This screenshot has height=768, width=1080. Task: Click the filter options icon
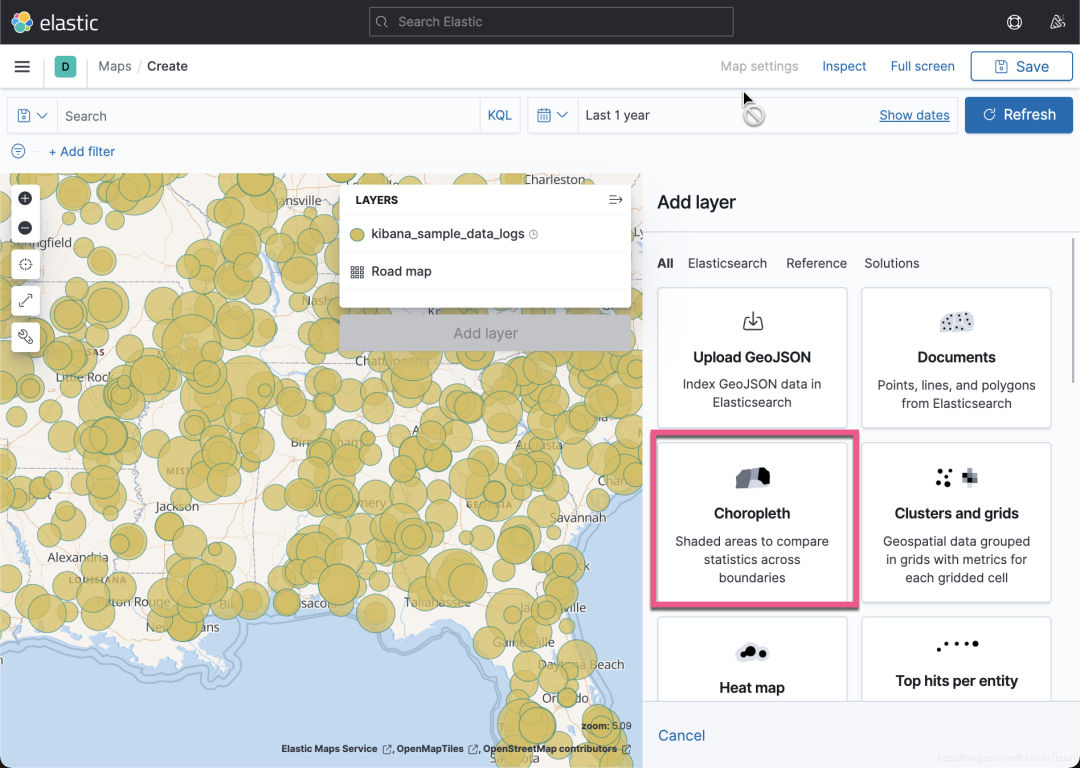click(x=19, y=151)
